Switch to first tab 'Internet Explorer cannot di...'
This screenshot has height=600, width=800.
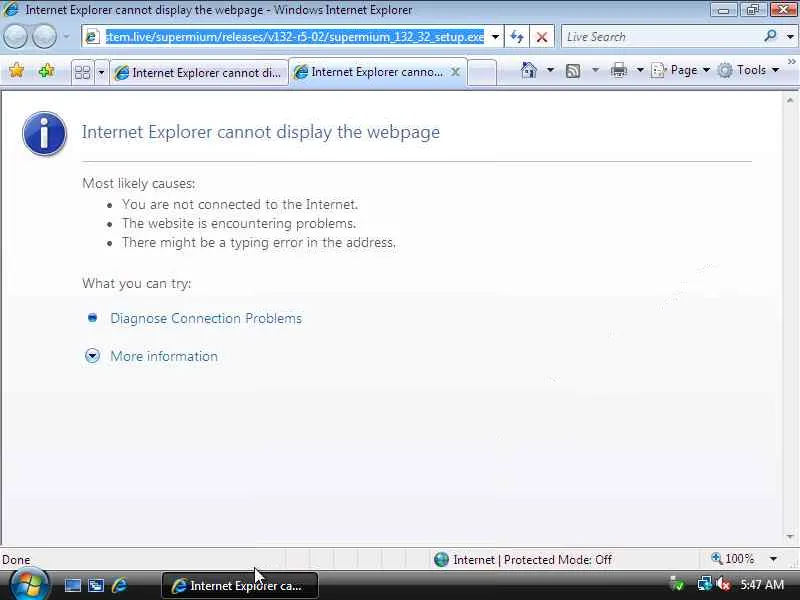pyautogui.click(x=199, y=73)
